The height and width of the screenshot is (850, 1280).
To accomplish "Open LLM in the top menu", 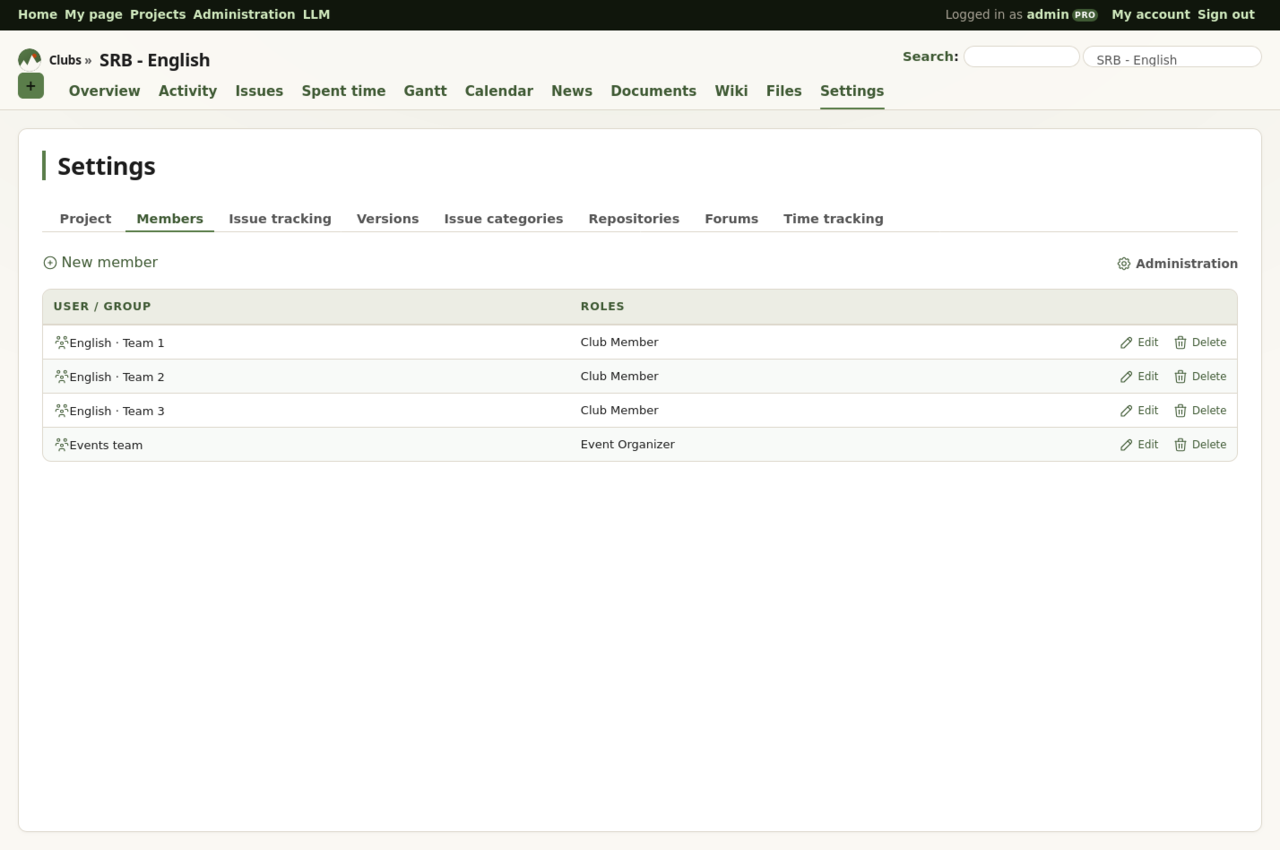I will click(316, 15).
